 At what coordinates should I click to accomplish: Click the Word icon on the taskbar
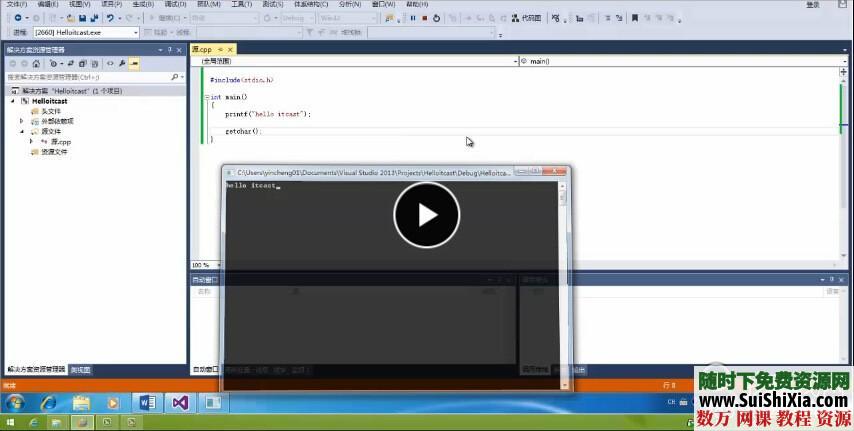coord(147,402)
